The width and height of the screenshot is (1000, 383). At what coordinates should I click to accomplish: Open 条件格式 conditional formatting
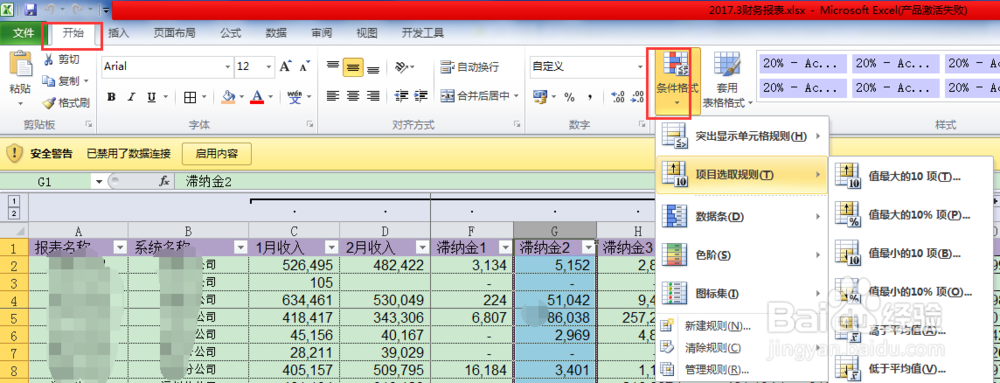pyautogui.click(x=677, y=81)
